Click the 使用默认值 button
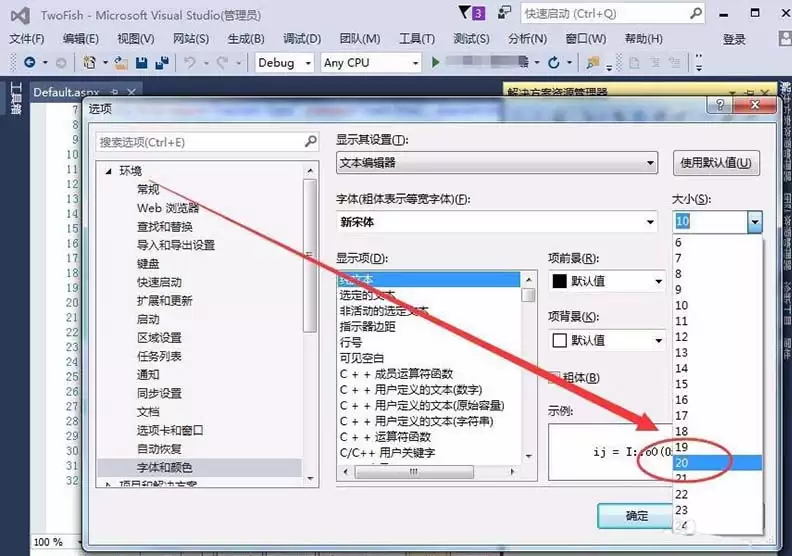Viewport: 792px width, 556px height. (x=716, y=162)
